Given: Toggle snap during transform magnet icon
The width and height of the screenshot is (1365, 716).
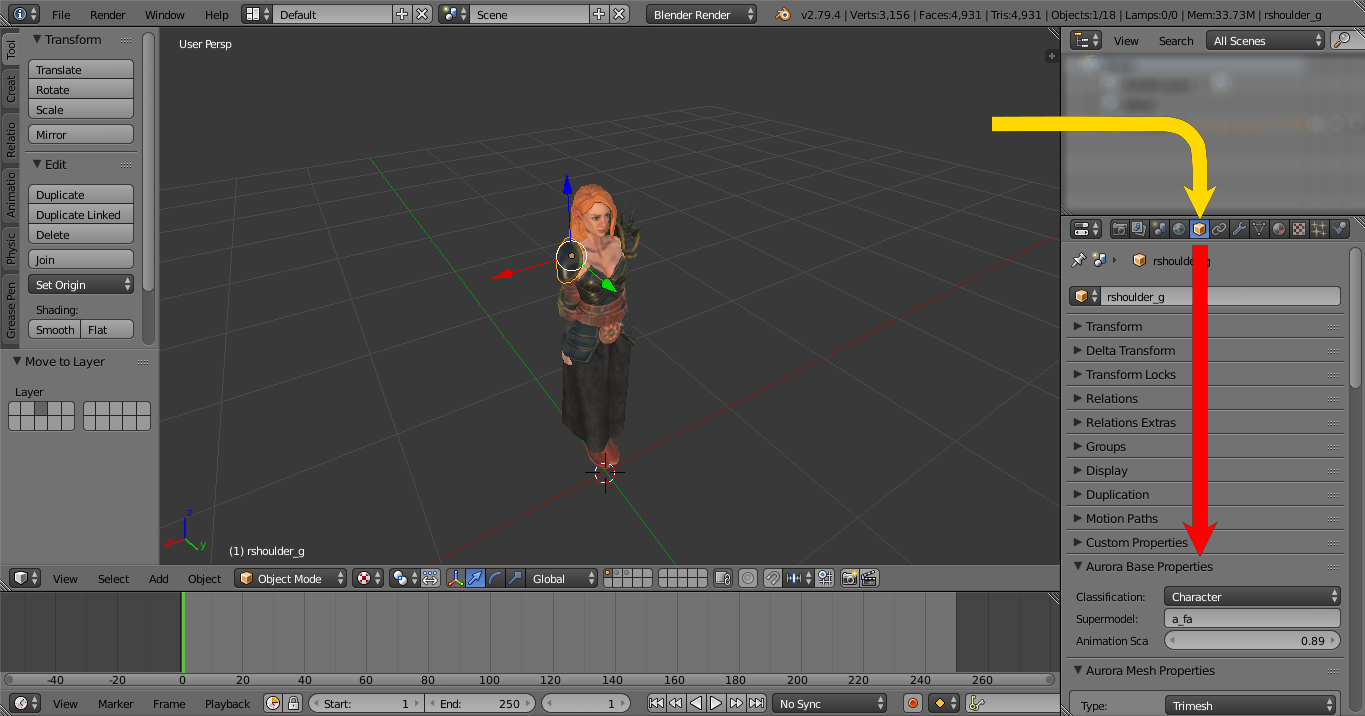Looking at the screenshot, I should coord(772,578).
